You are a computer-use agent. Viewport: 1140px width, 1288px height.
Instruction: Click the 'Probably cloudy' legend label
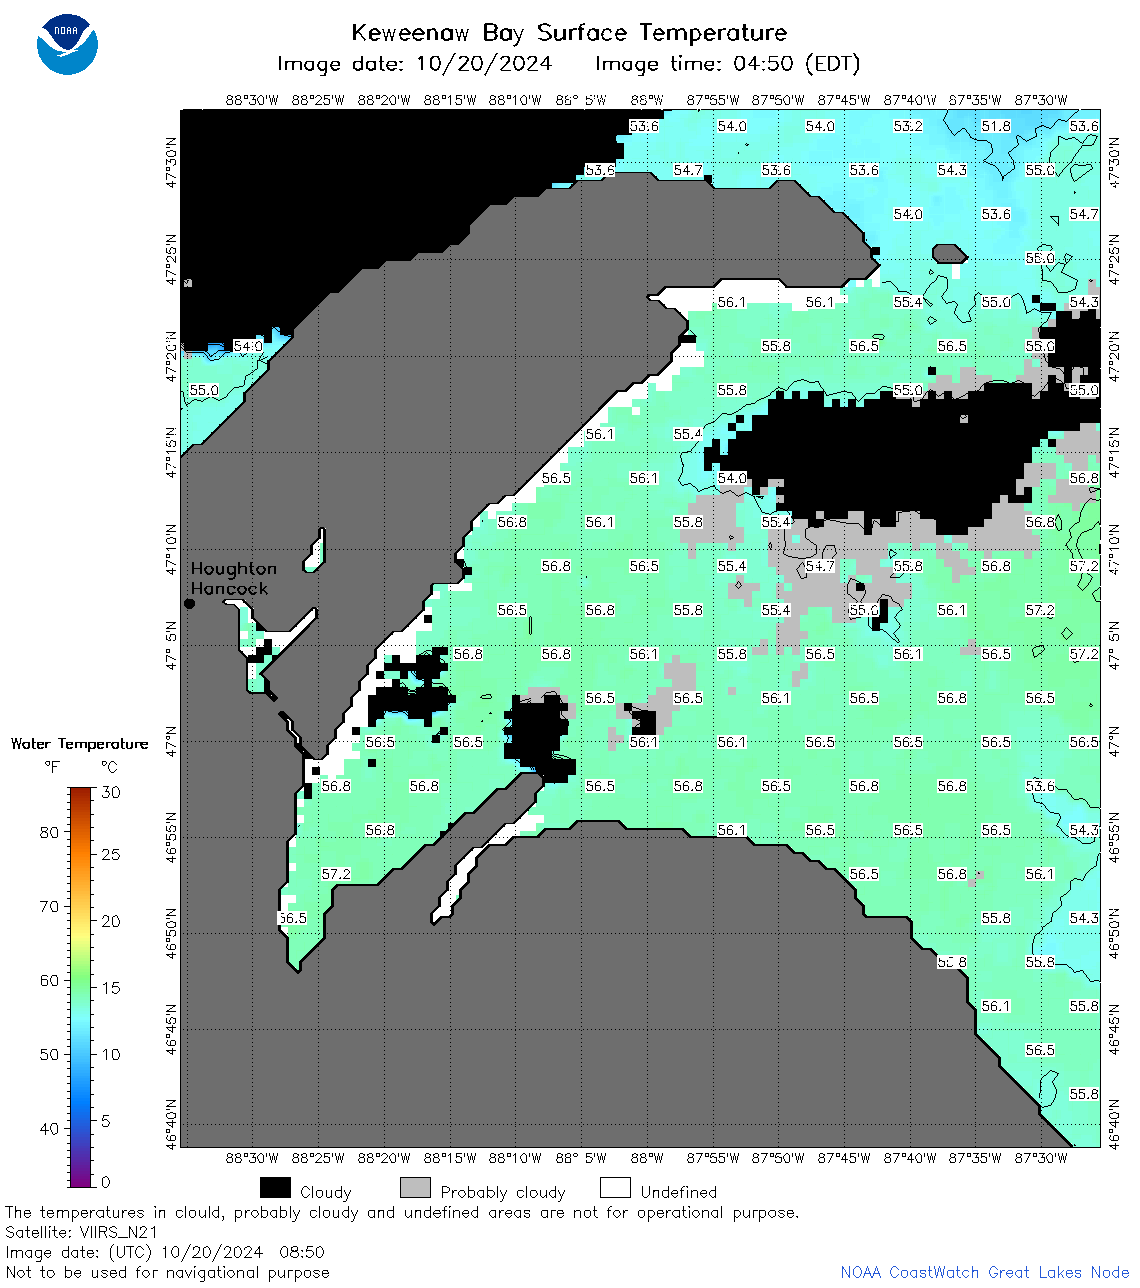point(503,1192)
